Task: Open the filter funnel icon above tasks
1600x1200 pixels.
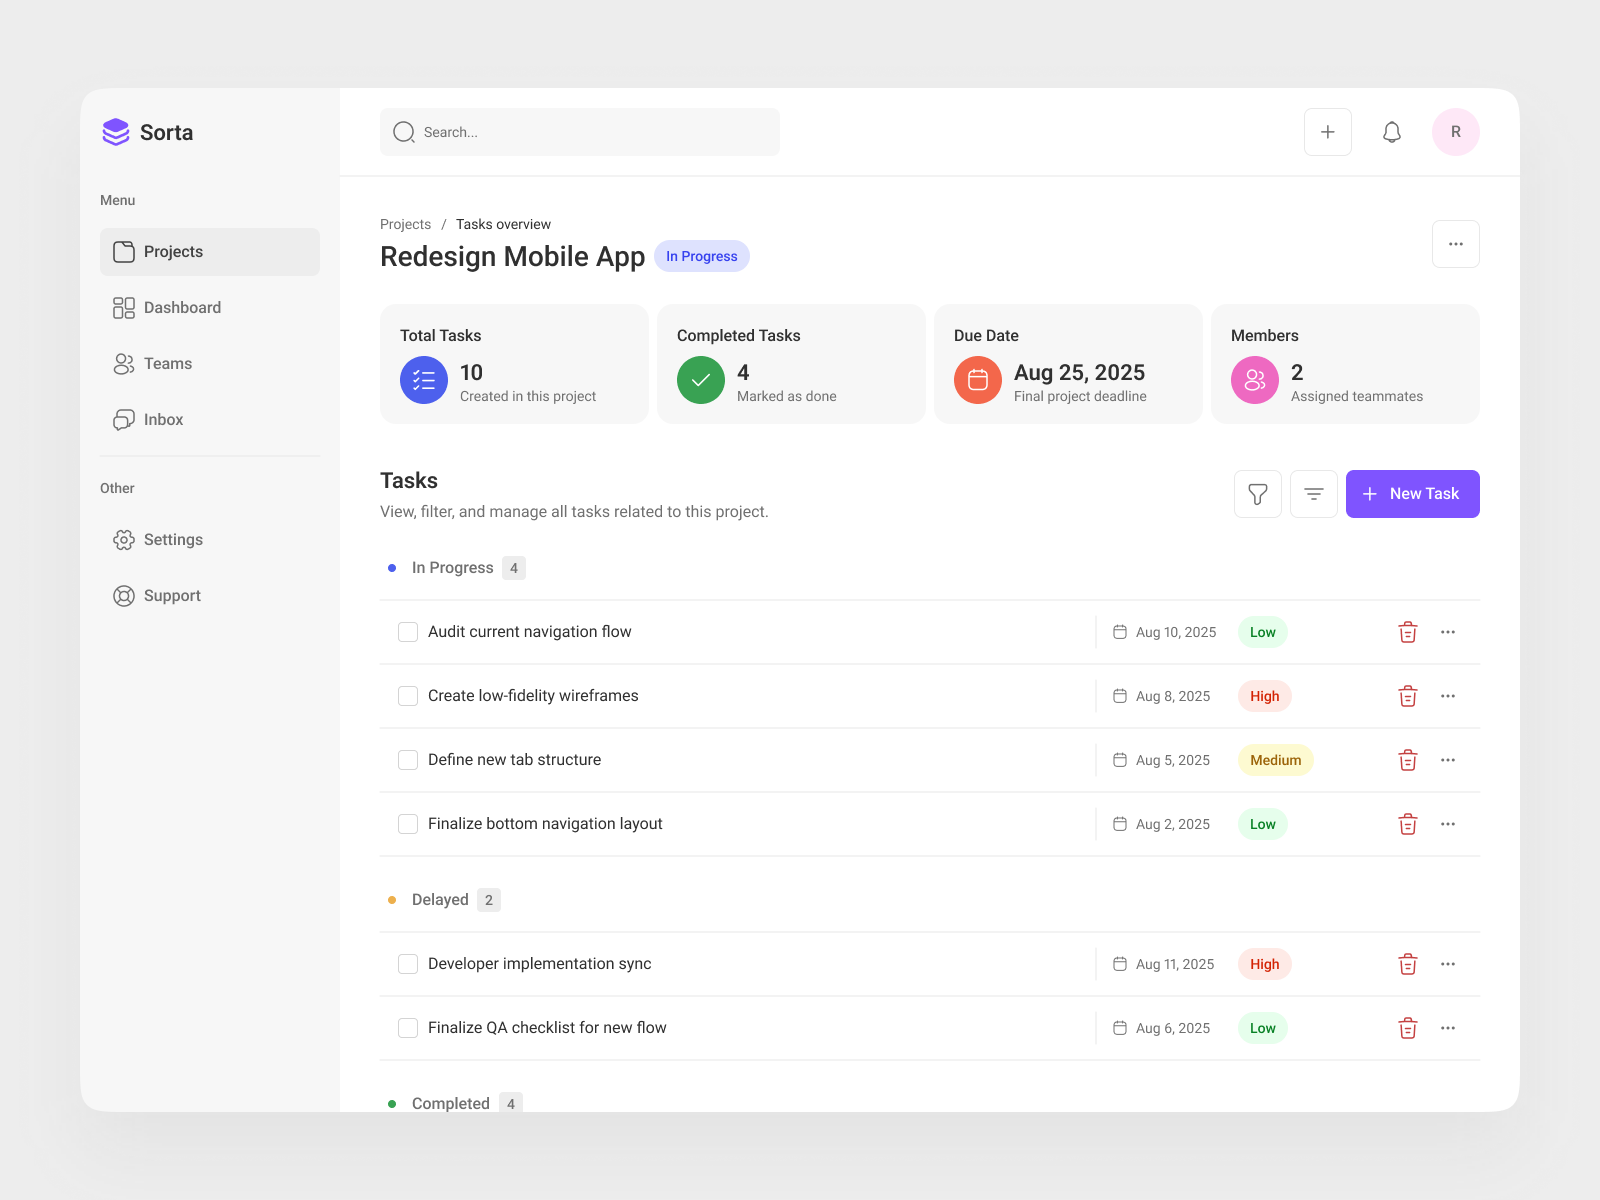Action: 1257,493
